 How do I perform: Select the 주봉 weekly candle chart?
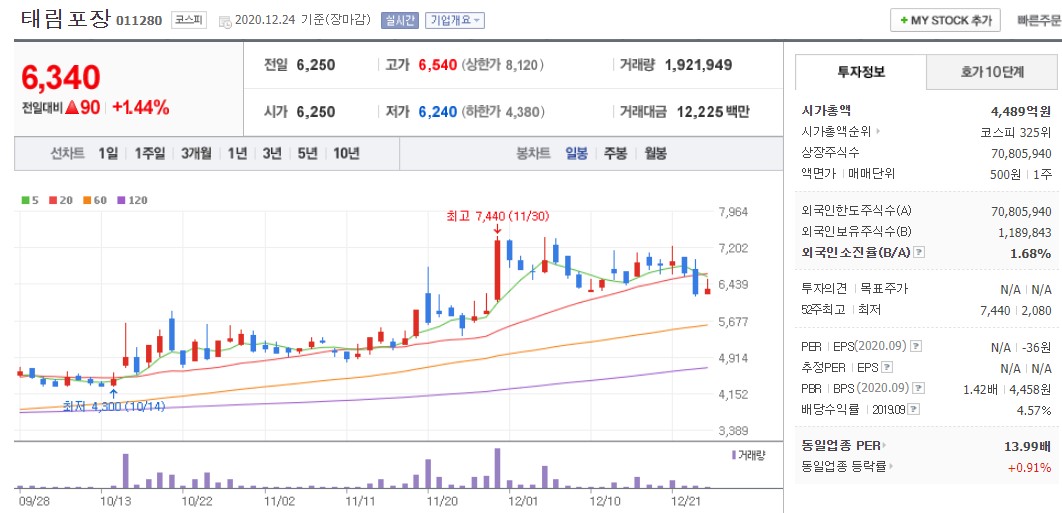615,154
